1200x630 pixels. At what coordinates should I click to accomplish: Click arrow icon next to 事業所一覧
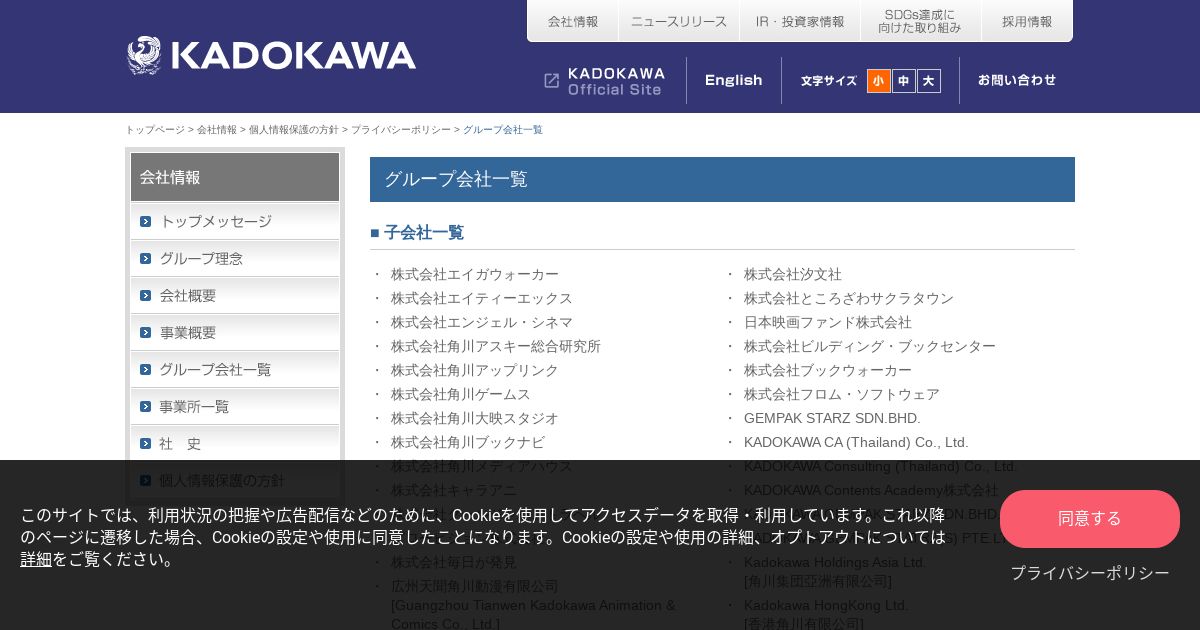coord(146,406)
